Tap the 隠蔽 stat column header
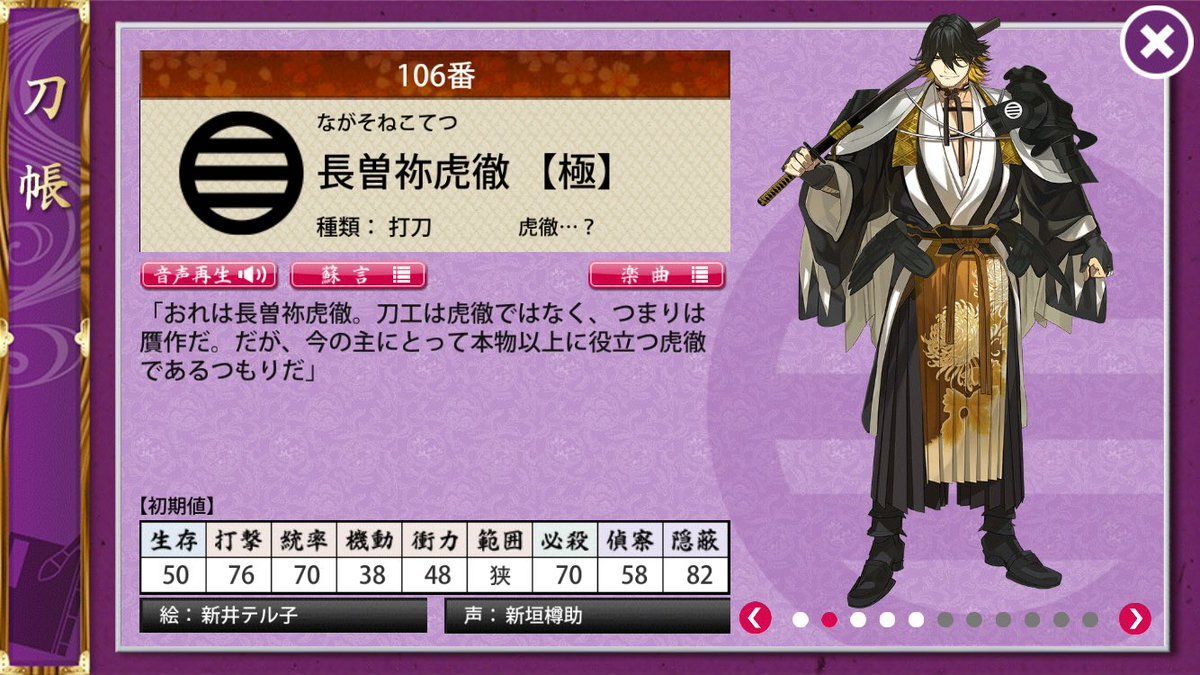Image resolution: width=1200 pixels, height=675 pixels. click(695, 541)
